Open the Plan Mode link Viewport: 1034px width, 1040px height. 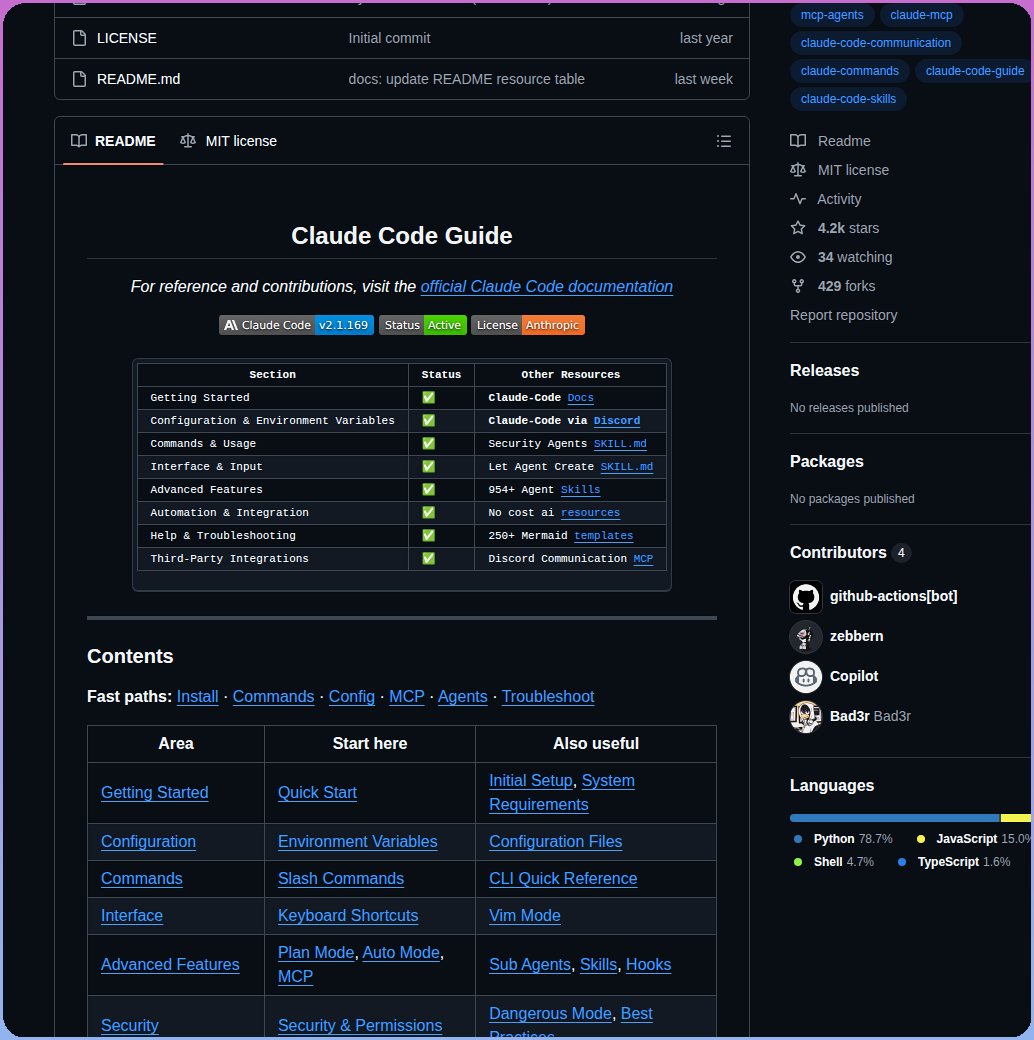point(316,953)
